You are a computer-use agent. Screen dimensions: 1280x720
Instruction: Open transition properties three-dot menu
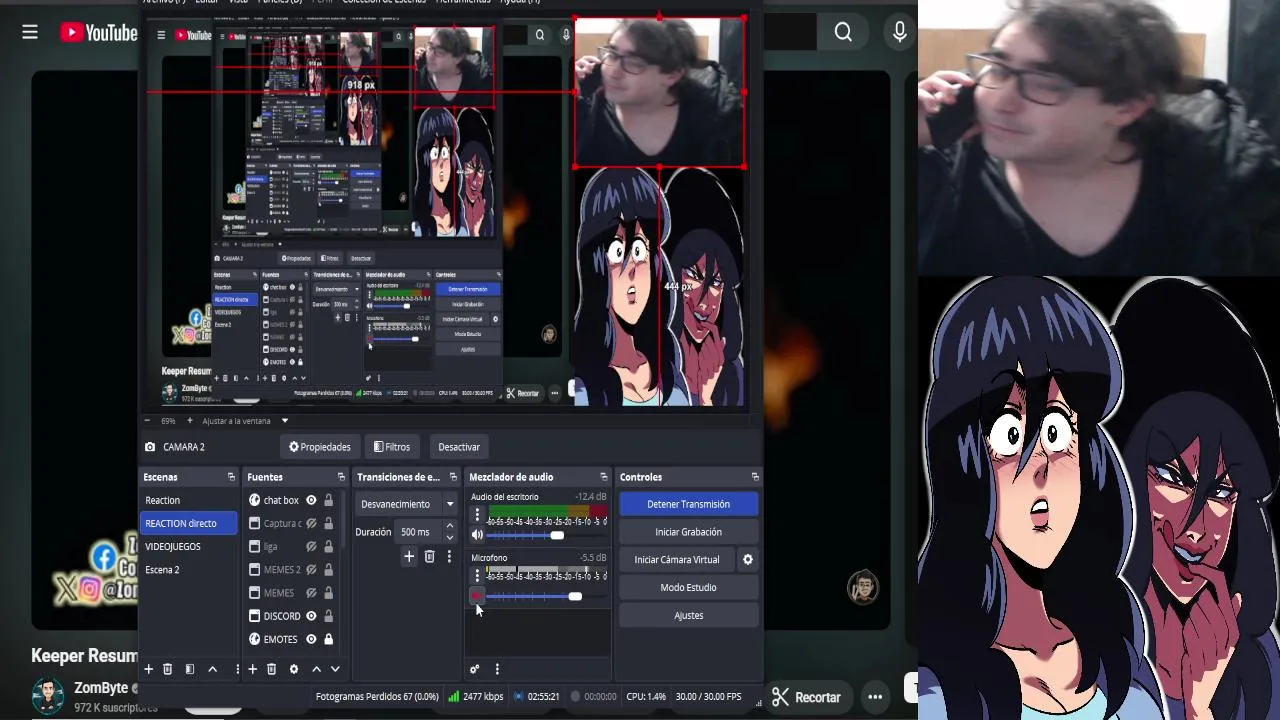[x=449, y=557]
